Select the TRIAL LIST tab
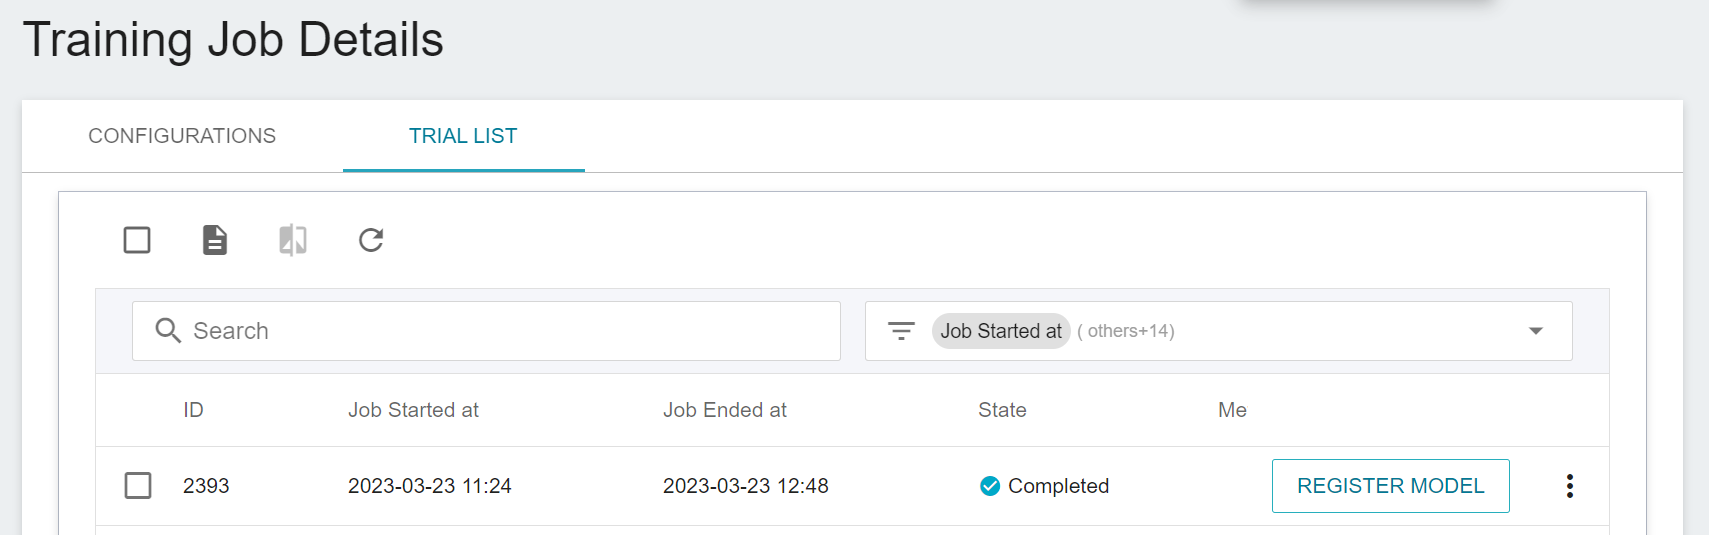 [463, 136]
